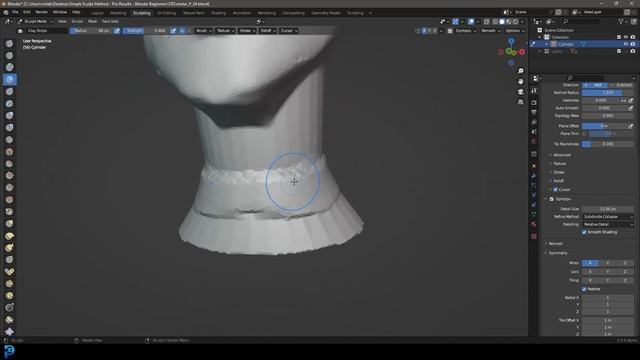Select the Flatten brush tool
This screenshot has height=360, width=640.
(x=9, y=164)
